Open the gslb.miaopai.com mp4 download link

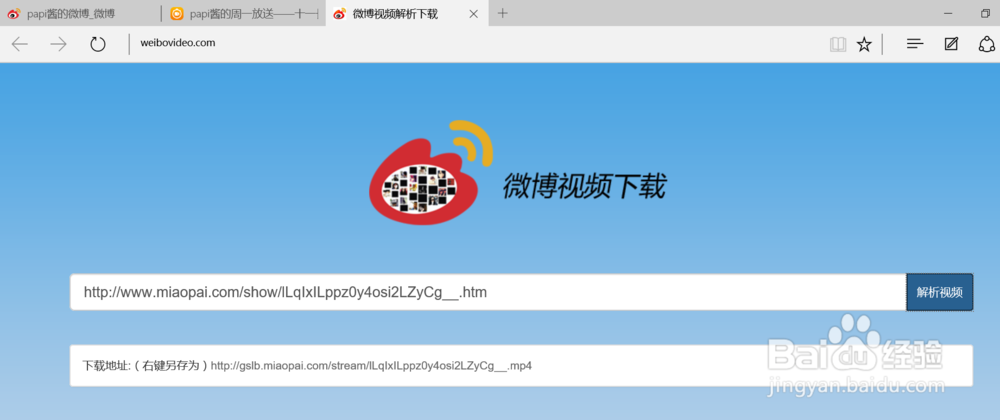coord(371,366)
